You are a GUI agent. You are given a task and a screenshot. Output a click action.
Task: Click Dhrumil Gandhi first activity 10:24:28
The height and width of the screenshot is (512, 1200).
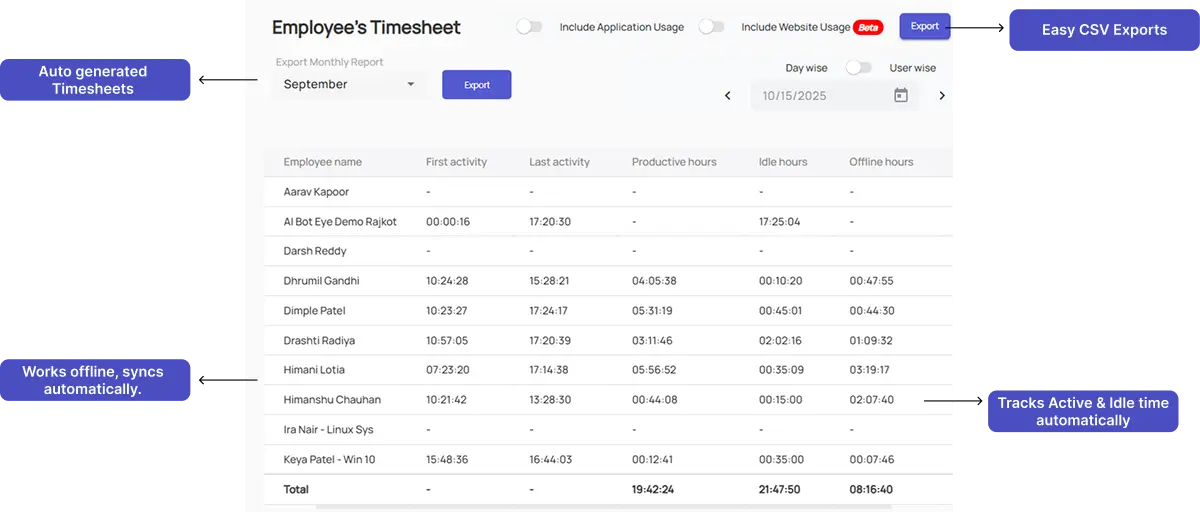point(447,281)
